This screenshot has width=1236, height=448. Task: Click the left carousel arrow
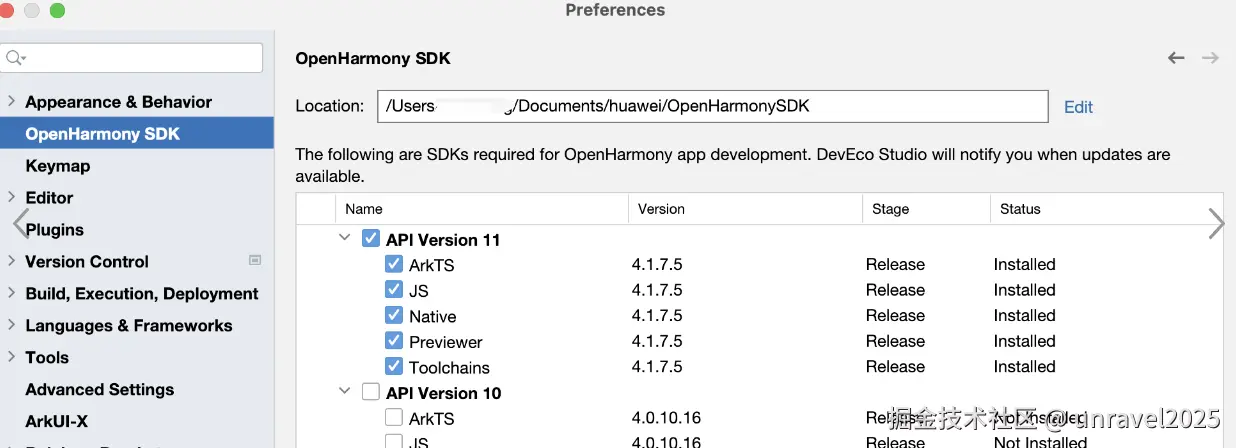click(x=19, y=224)
